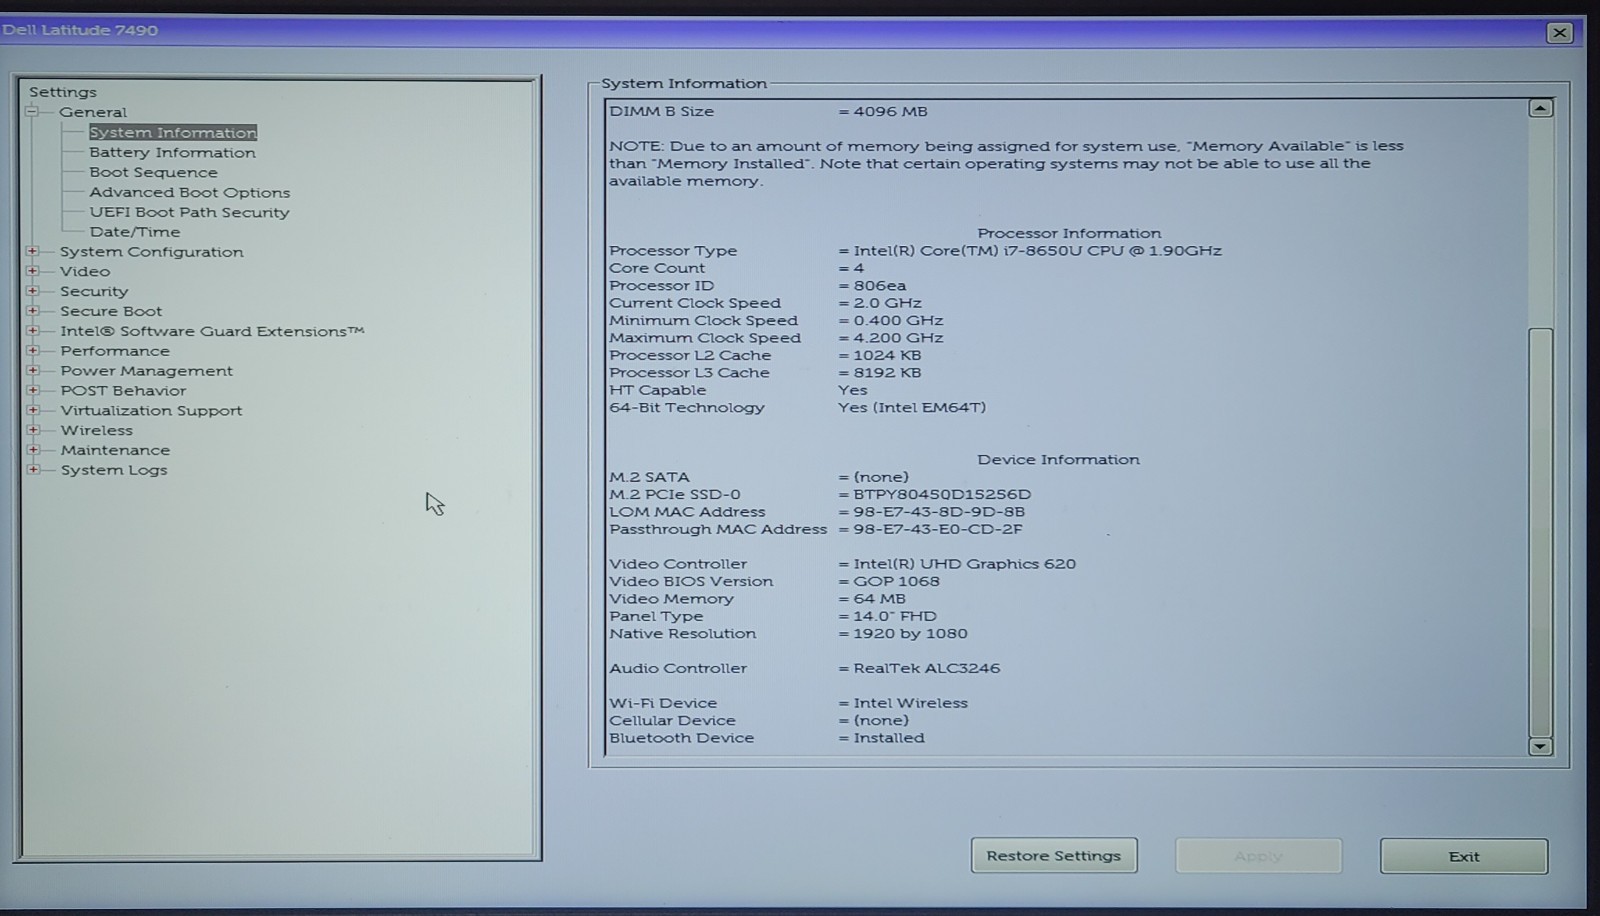Click the greyed-out Apply button

1258,856
